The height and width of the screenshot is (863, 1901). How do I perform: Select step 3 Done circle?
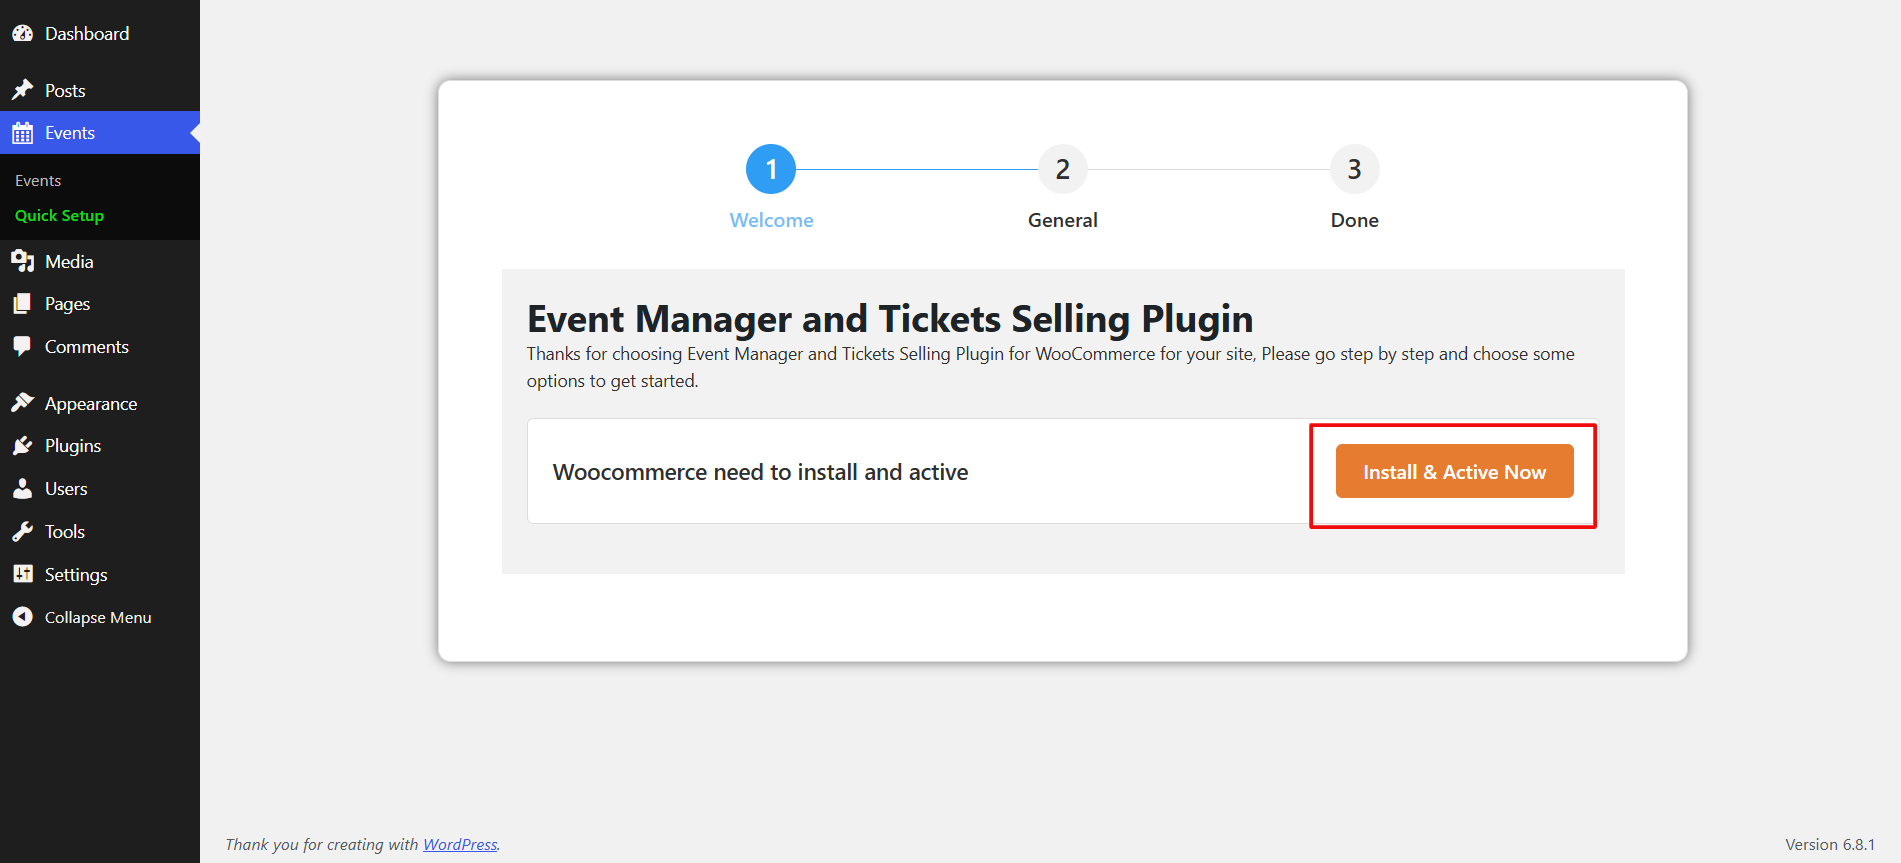pyautogui.click(x=1355, y=170)
